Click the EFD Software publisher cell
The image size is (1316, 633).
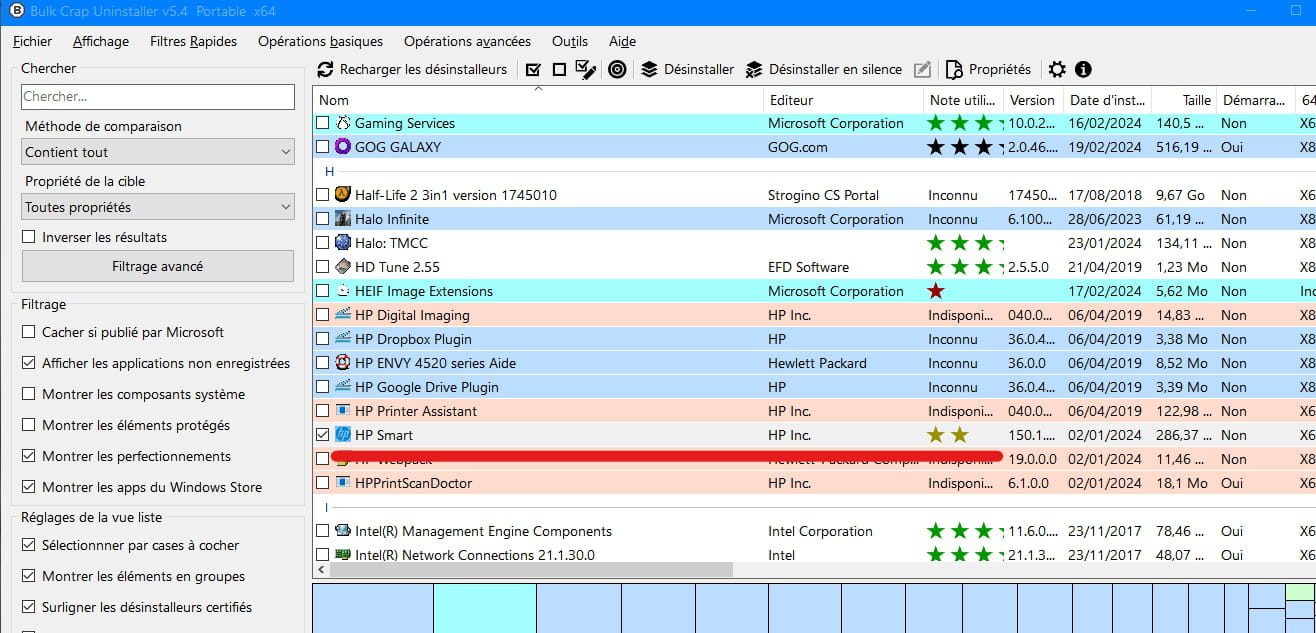(808, 267)
